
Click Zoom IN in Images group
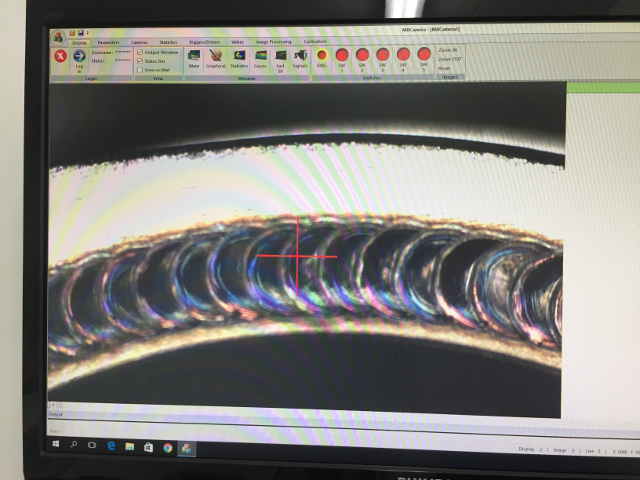coord(447,49)
